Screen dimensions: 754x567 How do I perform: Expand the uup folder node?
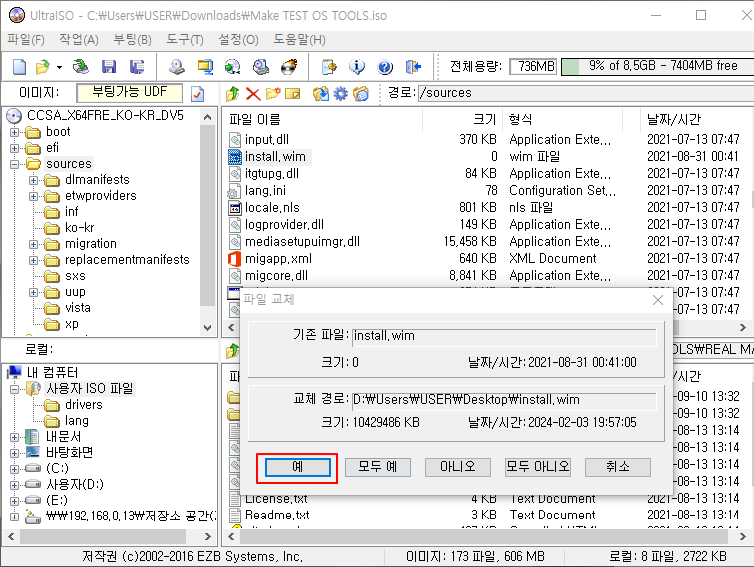tap(33, 292)
